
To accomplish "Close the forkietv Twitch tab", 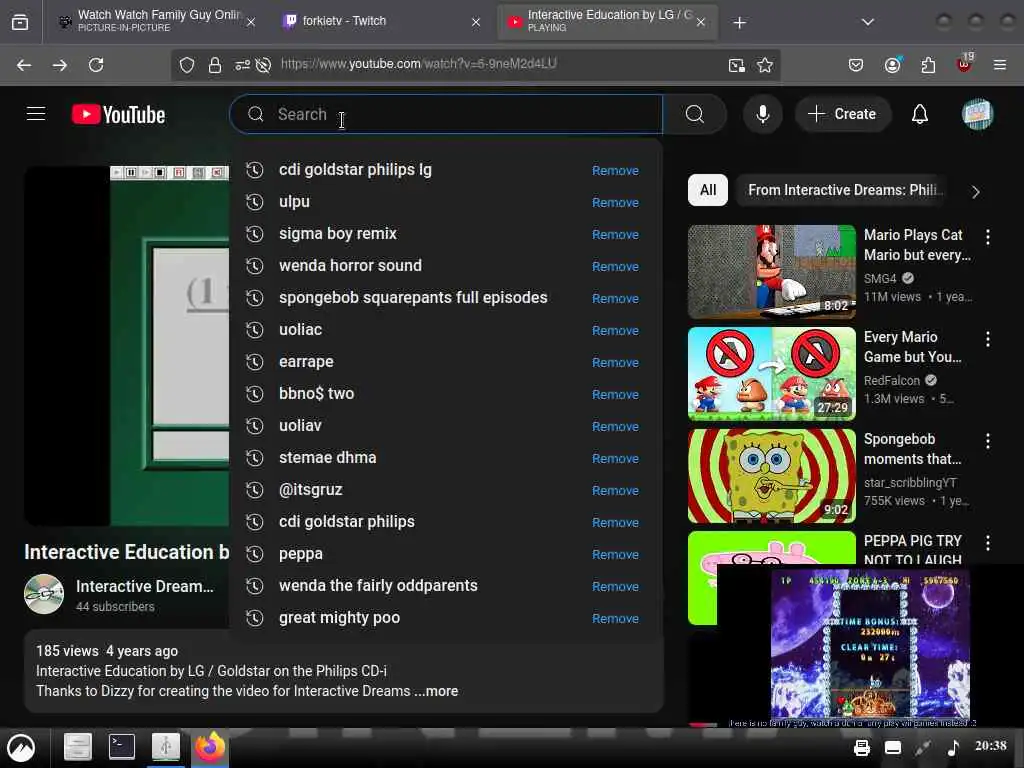I will tap(476, 22).
